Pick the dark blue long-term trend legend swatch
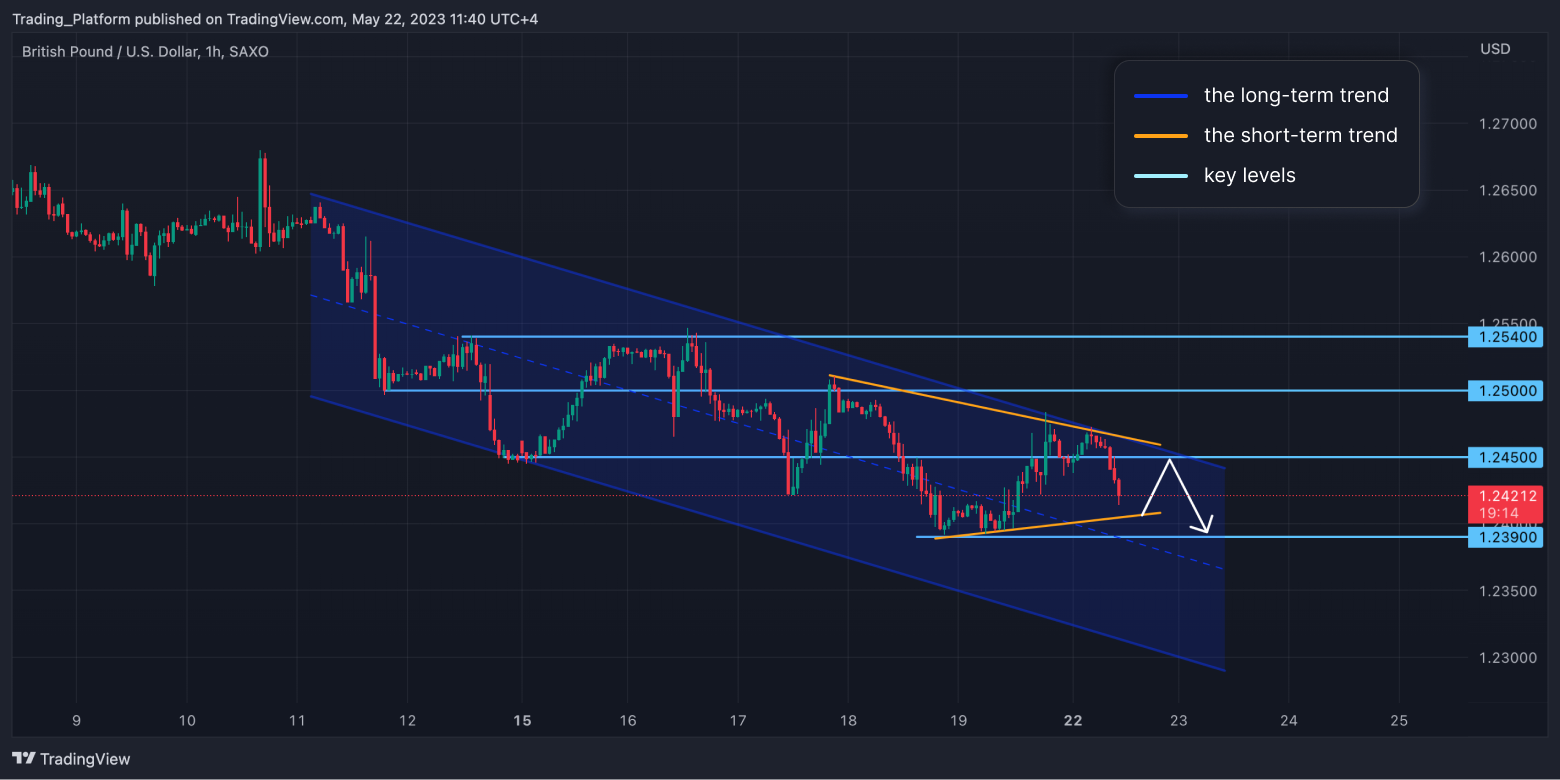The width and height of the screenshot is (1560, 780). click(1161, 96)
